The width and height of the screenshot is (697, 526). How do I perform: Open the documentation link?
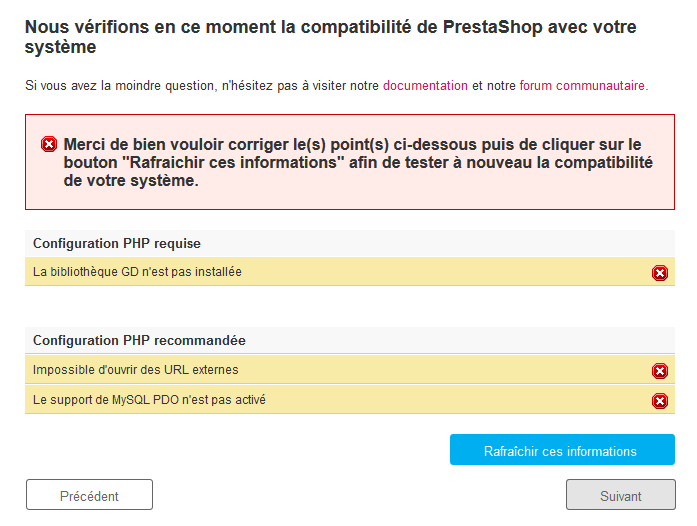[x=425, y=86]
